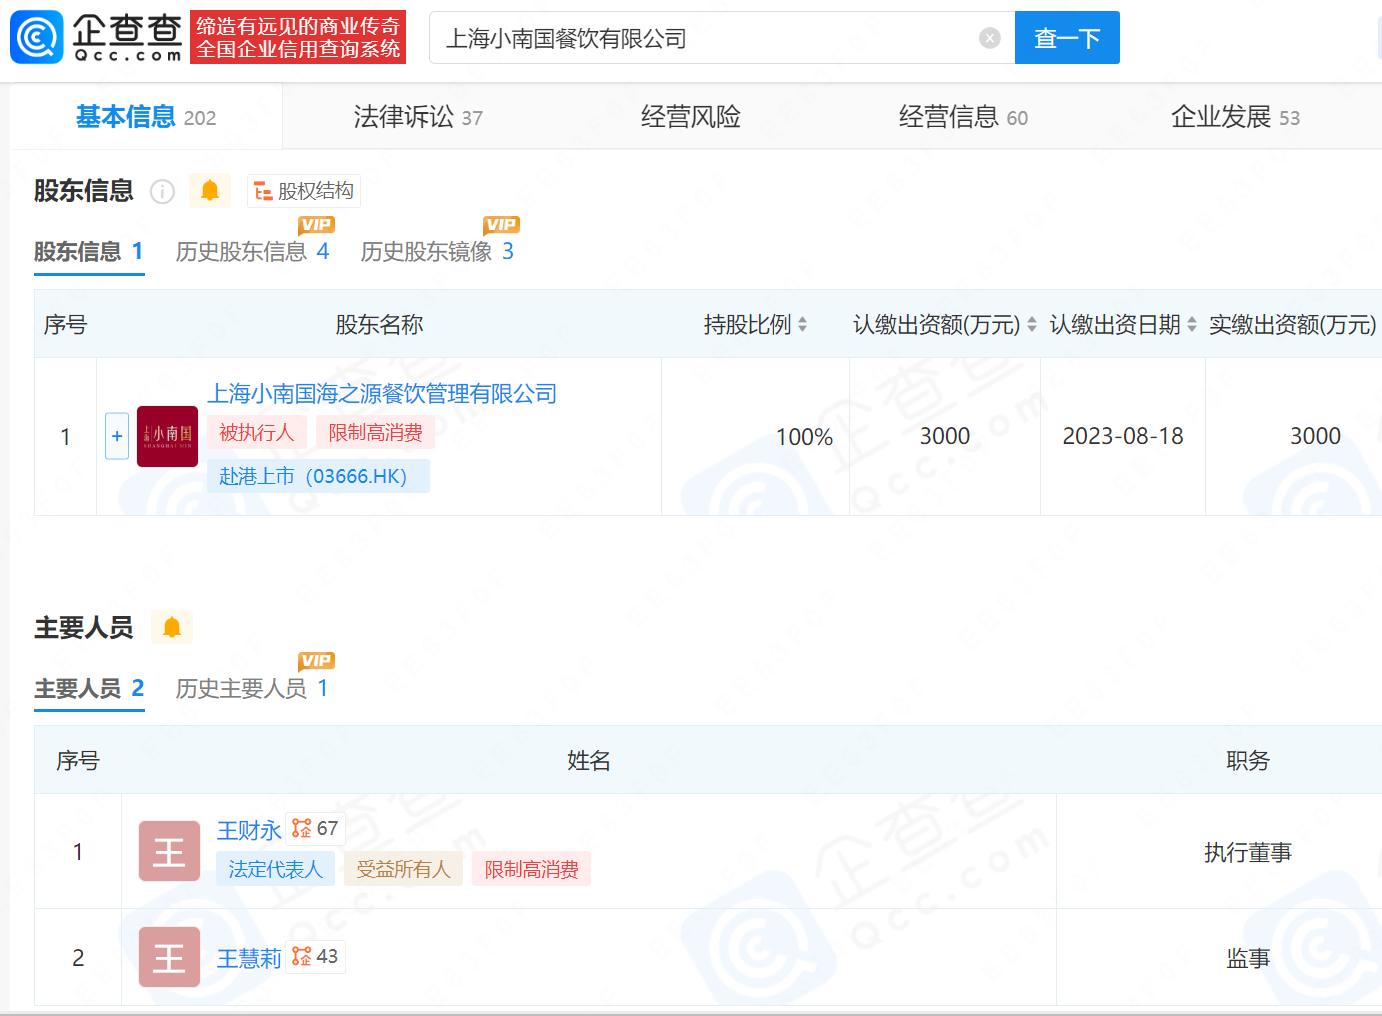
Task: Click the 查一下 search button
Action: click(x=1066, y=38)
